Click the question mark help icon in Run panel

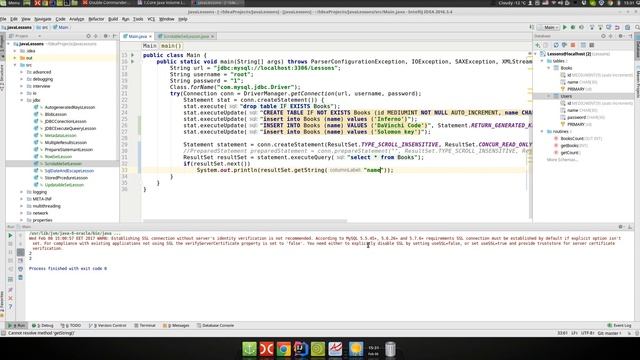pyautogui.click(x=11, y=306)
